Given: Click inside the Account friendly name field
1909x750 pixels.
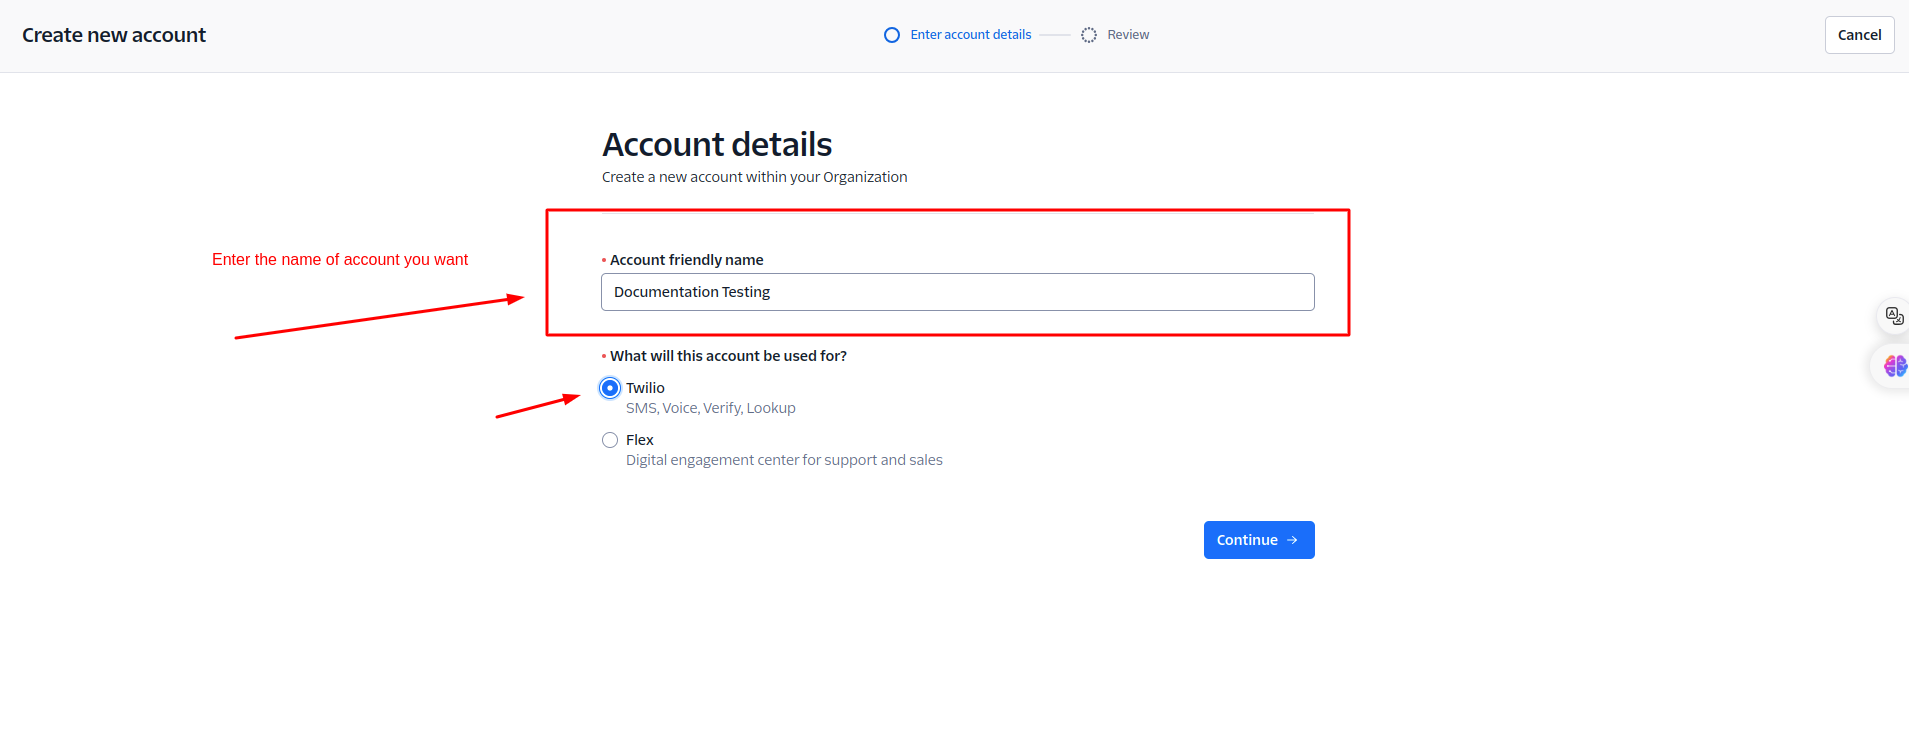Looking at the screenshot, I should click(957, 291).
